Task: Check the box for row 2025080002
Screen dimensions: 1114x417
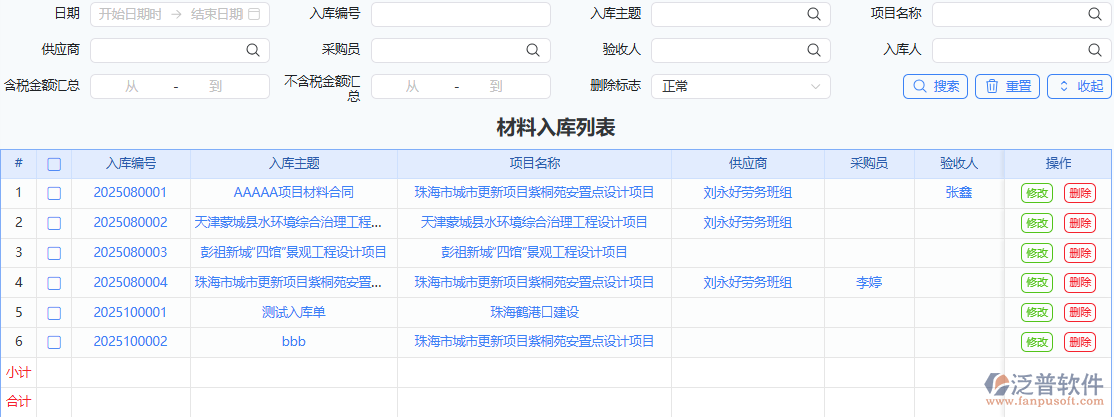Action: coord(54,223)
